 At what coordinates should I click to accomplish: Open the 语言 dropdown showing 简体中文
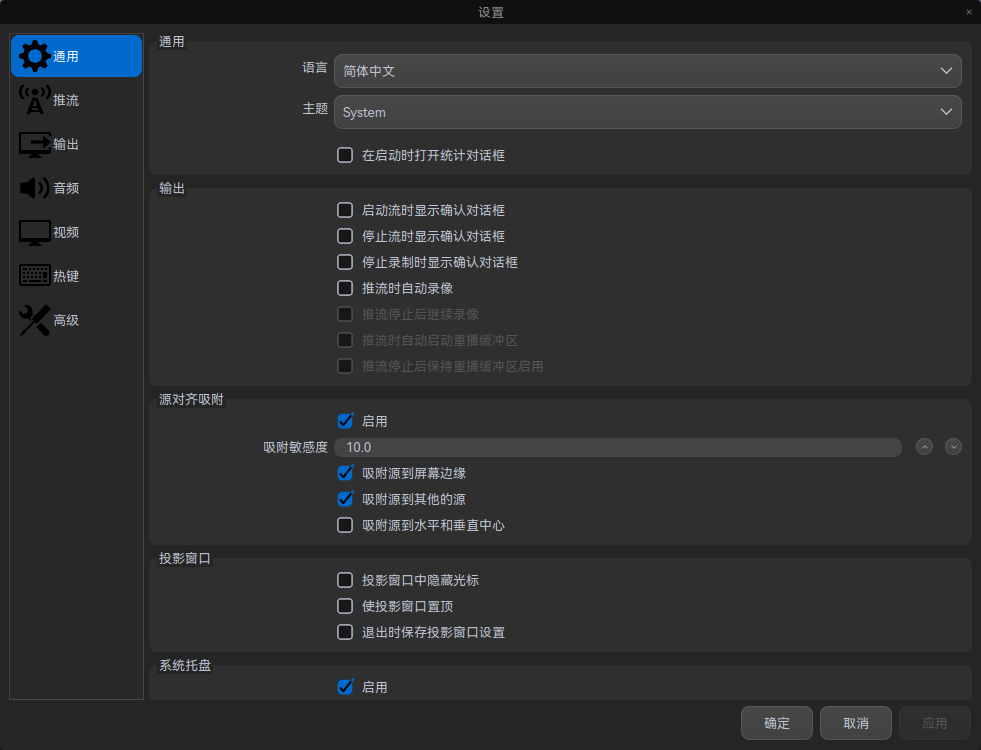pyautogui.click(x=648, y=71)
